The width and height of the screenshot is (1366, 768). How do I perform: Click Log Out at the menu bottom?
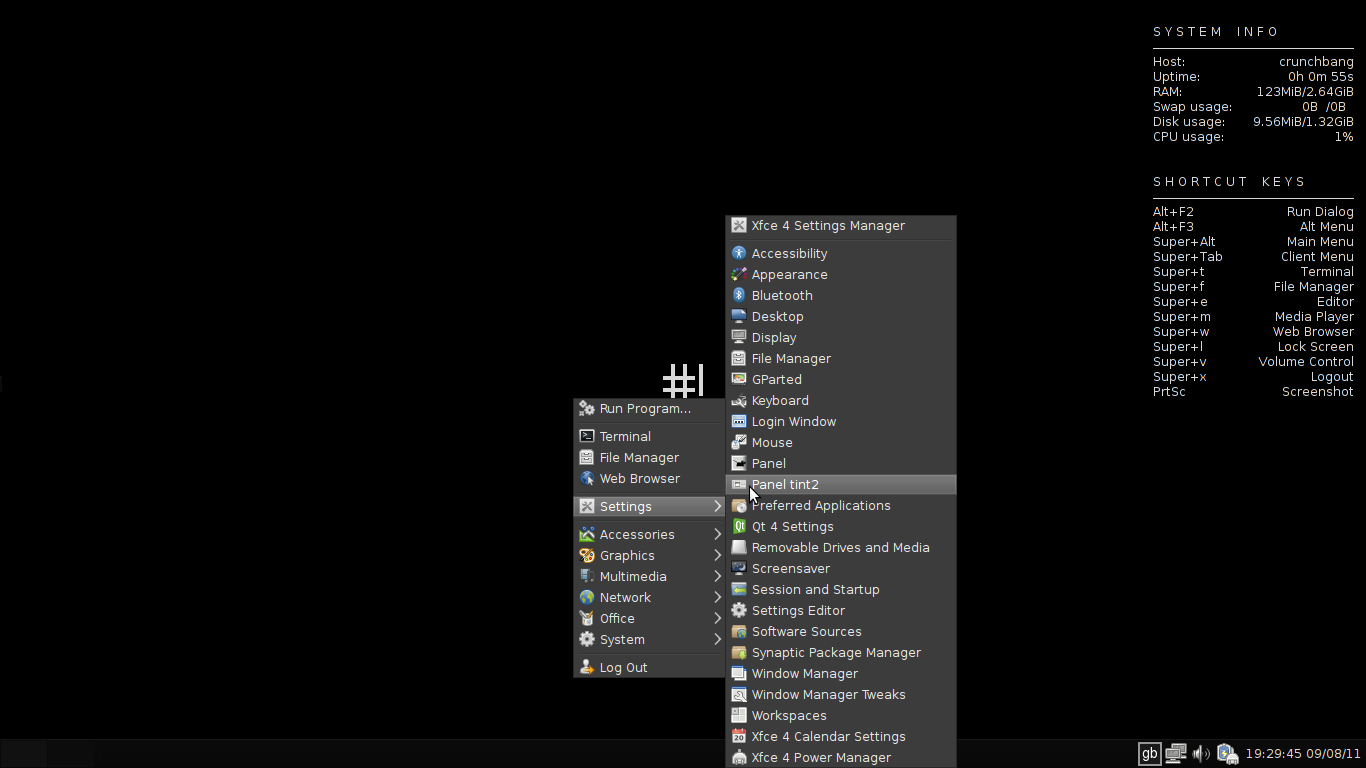tap(623, 667)
